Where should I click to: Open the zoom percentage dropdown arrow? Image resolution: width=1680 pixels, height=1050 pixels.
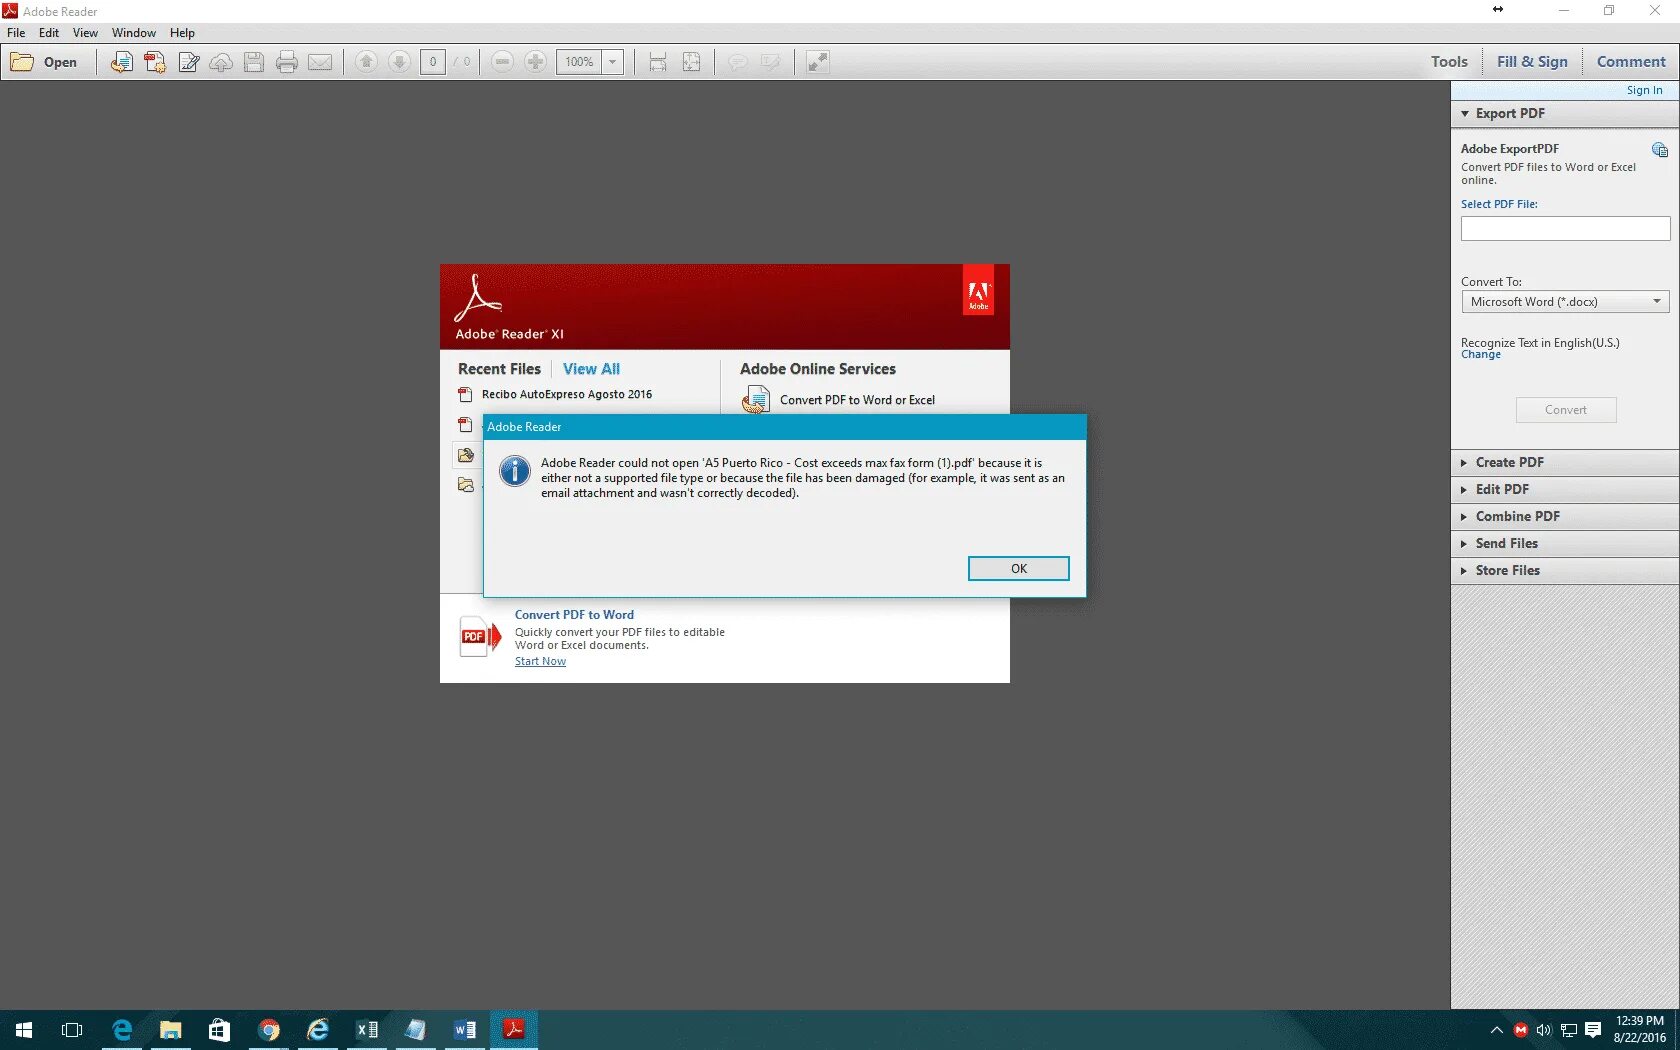point(613,62)
